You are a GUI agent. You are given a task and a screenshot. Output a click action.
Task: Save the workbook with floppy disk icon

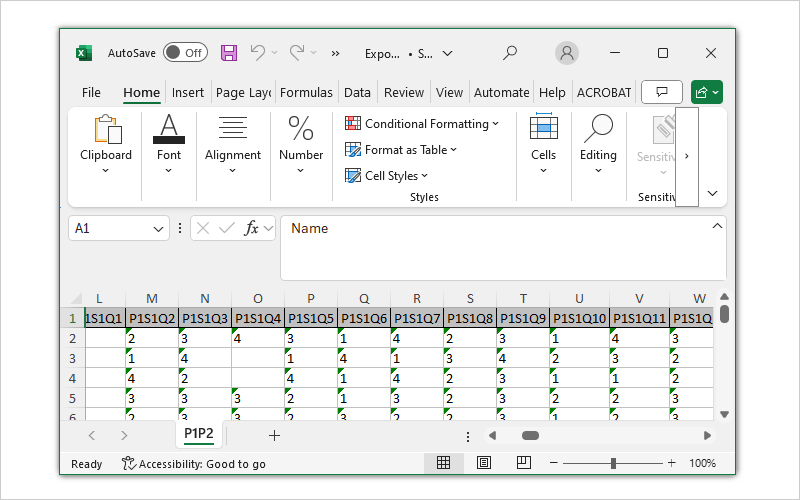(229, 53)
